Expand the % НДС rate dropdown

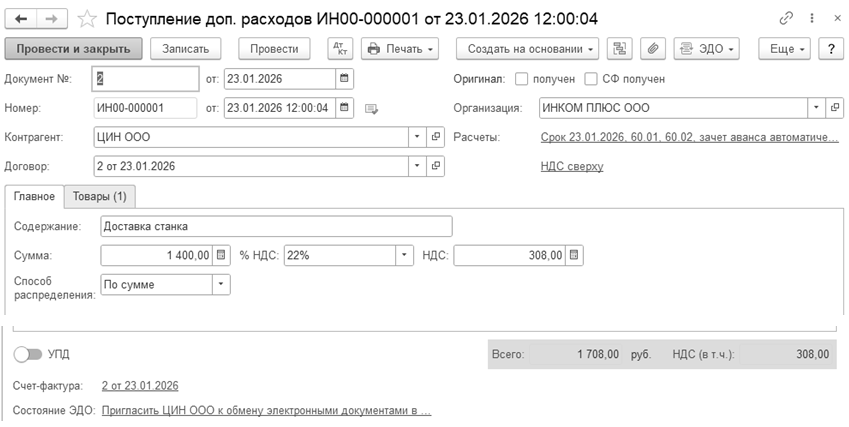pyautogui.click(x=404, y=255)
